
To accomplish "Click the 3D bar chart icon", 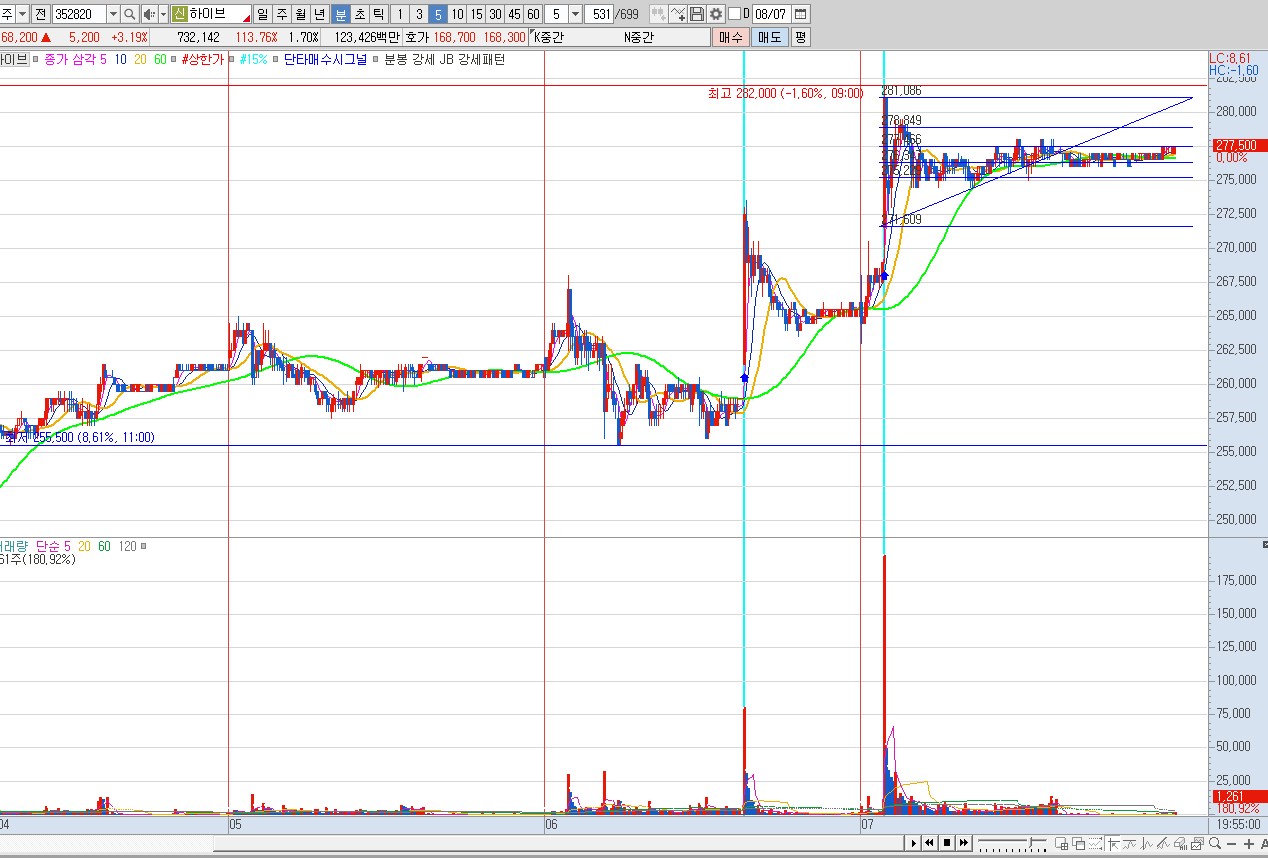I will (1181, 843).
